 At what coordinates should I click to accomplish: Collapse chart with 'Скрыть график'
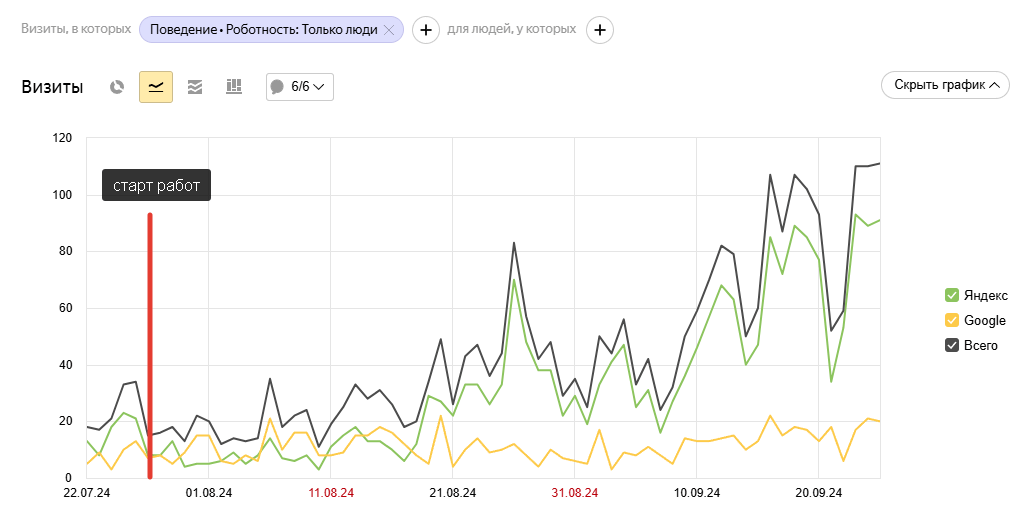945,85
